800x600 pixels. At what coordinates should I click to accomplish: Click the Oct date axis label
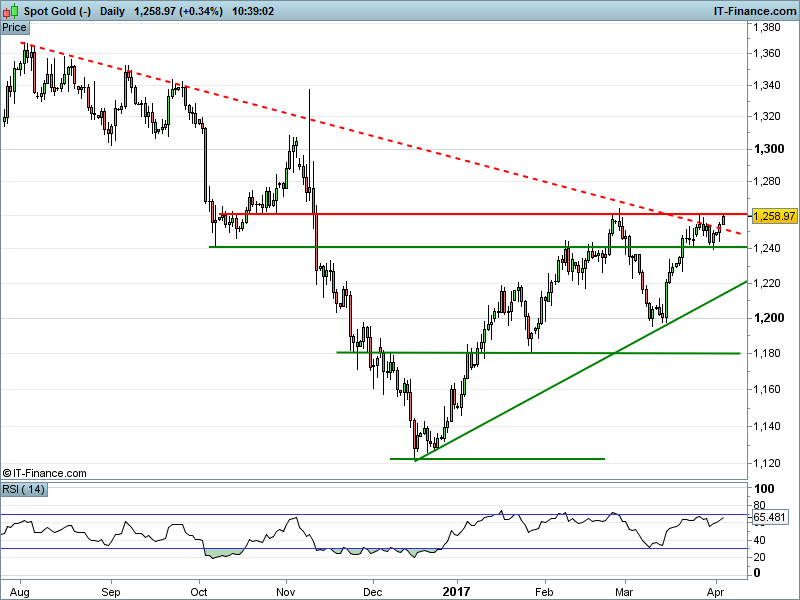pos(199,592)
